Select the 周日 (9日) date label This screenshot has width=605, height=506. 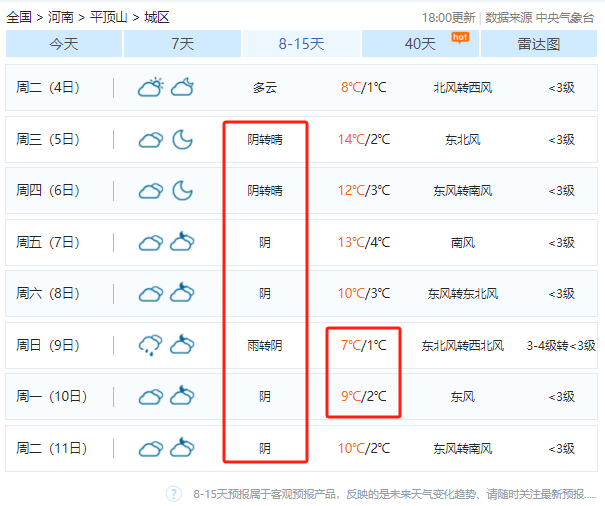48,345
